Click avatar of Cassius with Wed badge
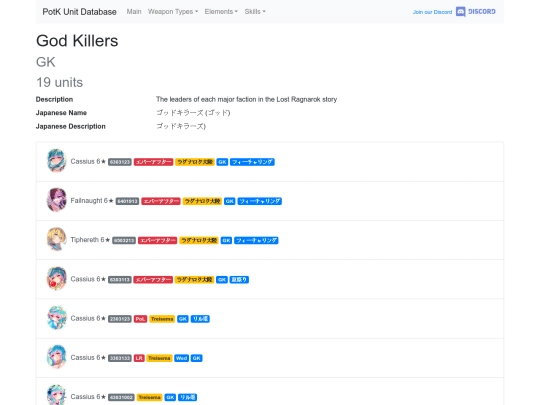Screen dimensions: 540x405 (56, 357)
